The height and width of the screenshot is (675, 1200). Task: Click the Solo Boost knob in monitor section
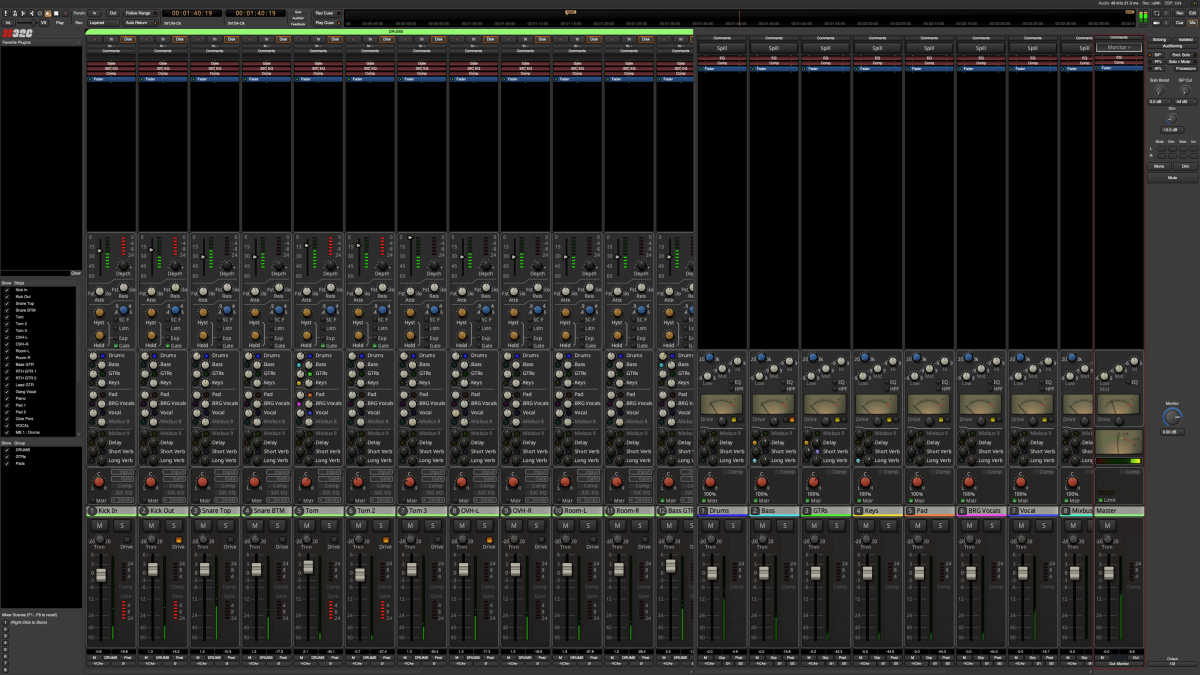point(1159,91)
